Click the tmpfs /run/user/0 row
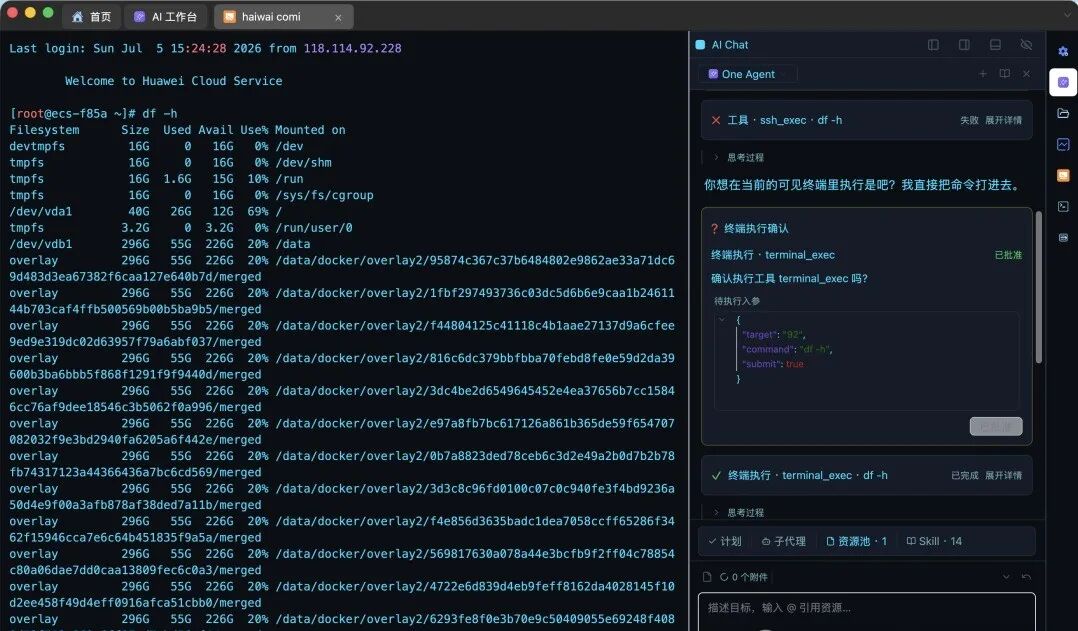1078x631 pixels. click(181, 228)
